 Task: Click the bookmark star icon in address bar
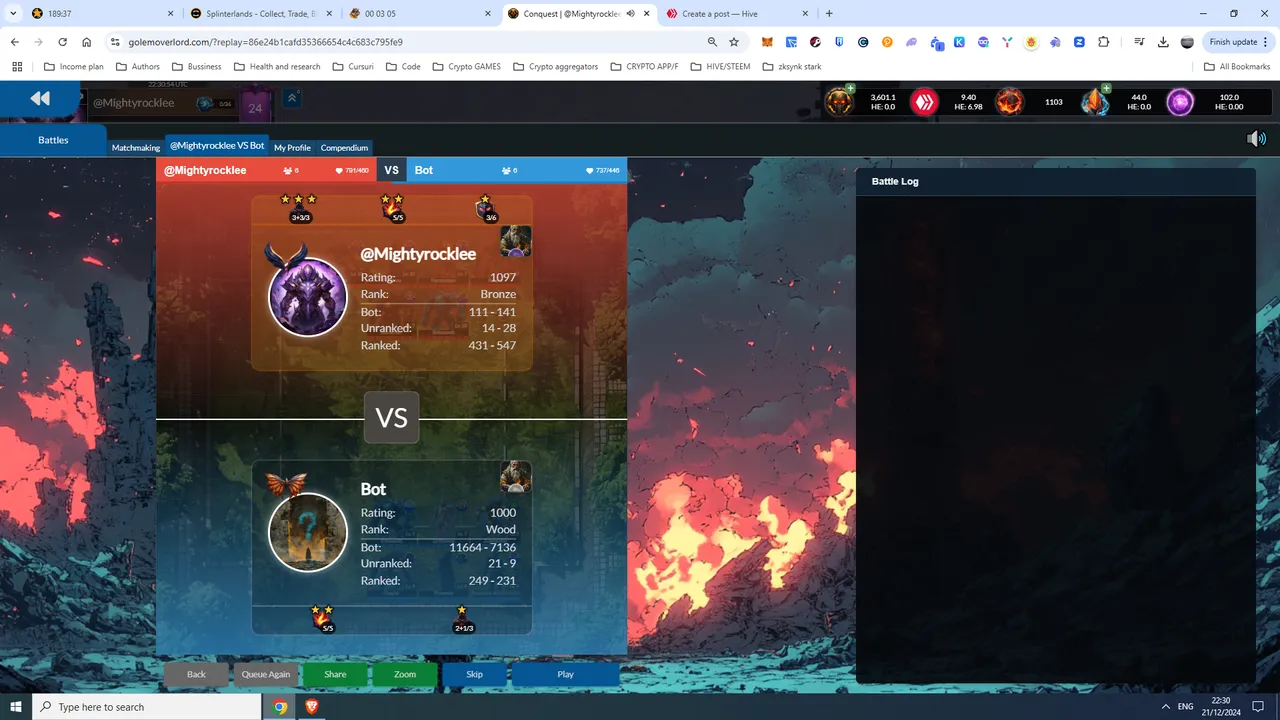pyautogui.click(x=734, y=42)
